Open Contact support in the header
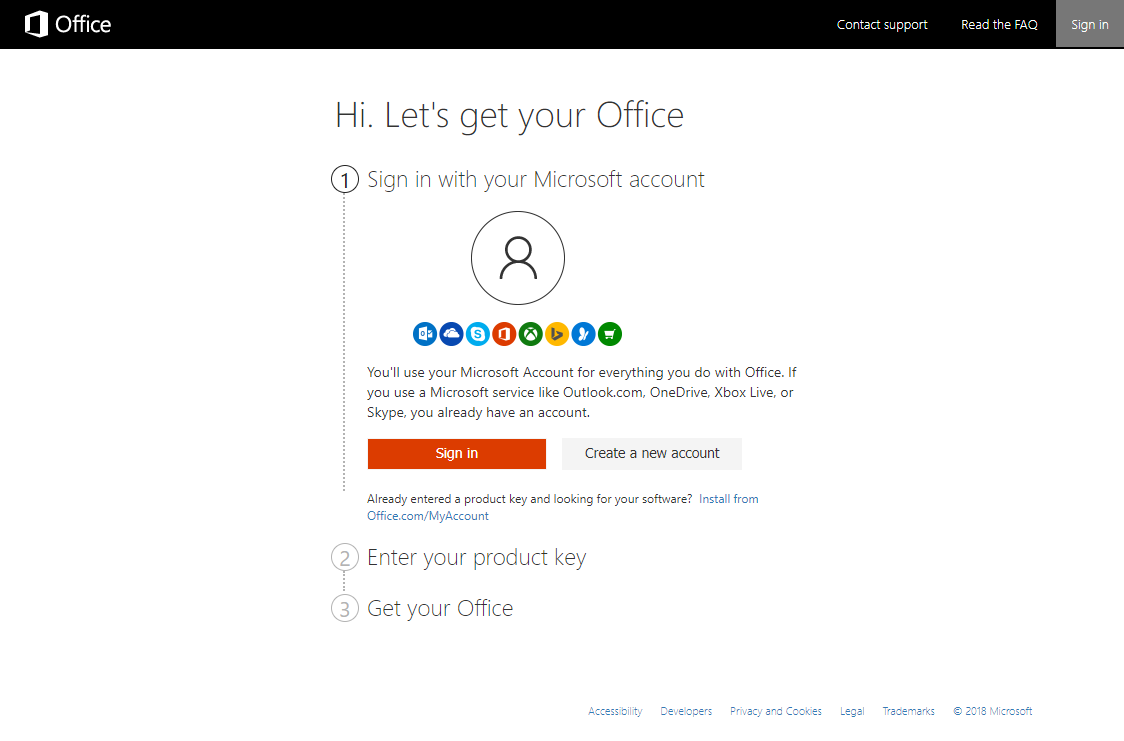This screenshot has width=1124, height=741. click(x=882, y=24)
